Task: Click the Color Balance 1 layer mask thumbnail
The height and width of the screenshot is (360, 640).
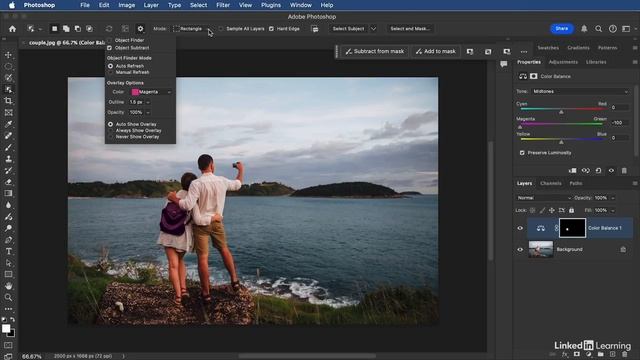Action: coord(572,228)
